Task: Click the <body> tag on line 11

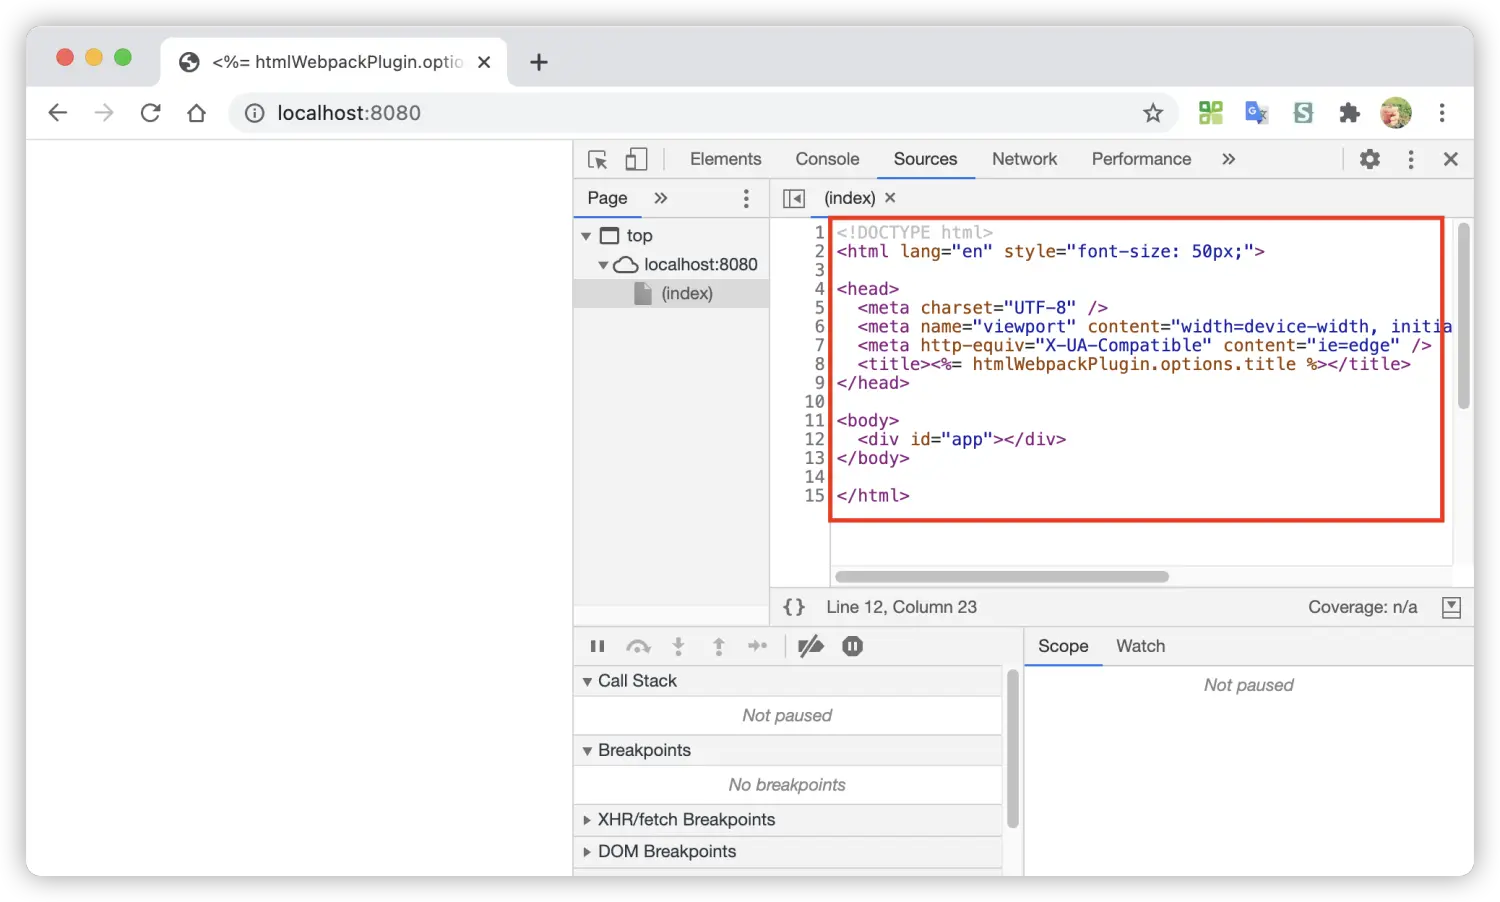Action: pyautogui.click(x=868, y=420)
